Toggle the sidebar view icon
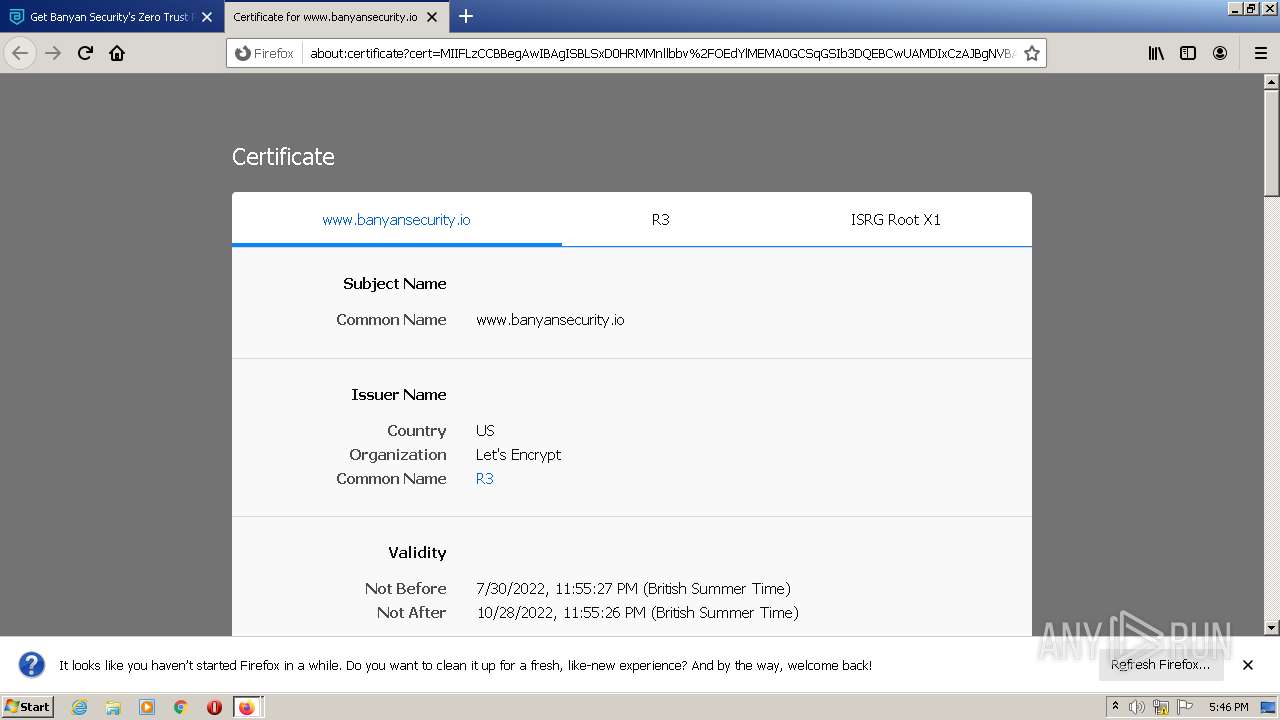The height and width of the screenshot is (720, 1280). pyautogui.click(x=1188, y=53)
